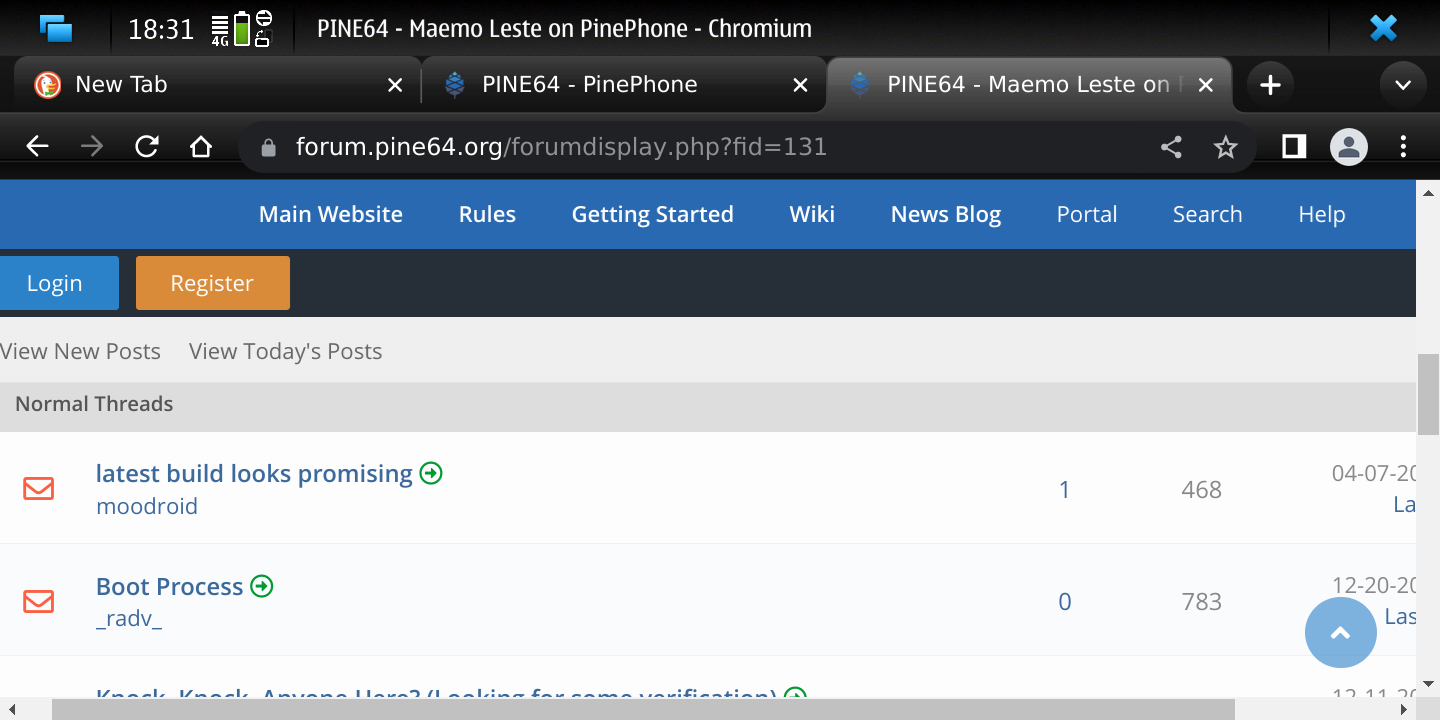Jump to latest post in 'latest build' thread

pos(431,473)
